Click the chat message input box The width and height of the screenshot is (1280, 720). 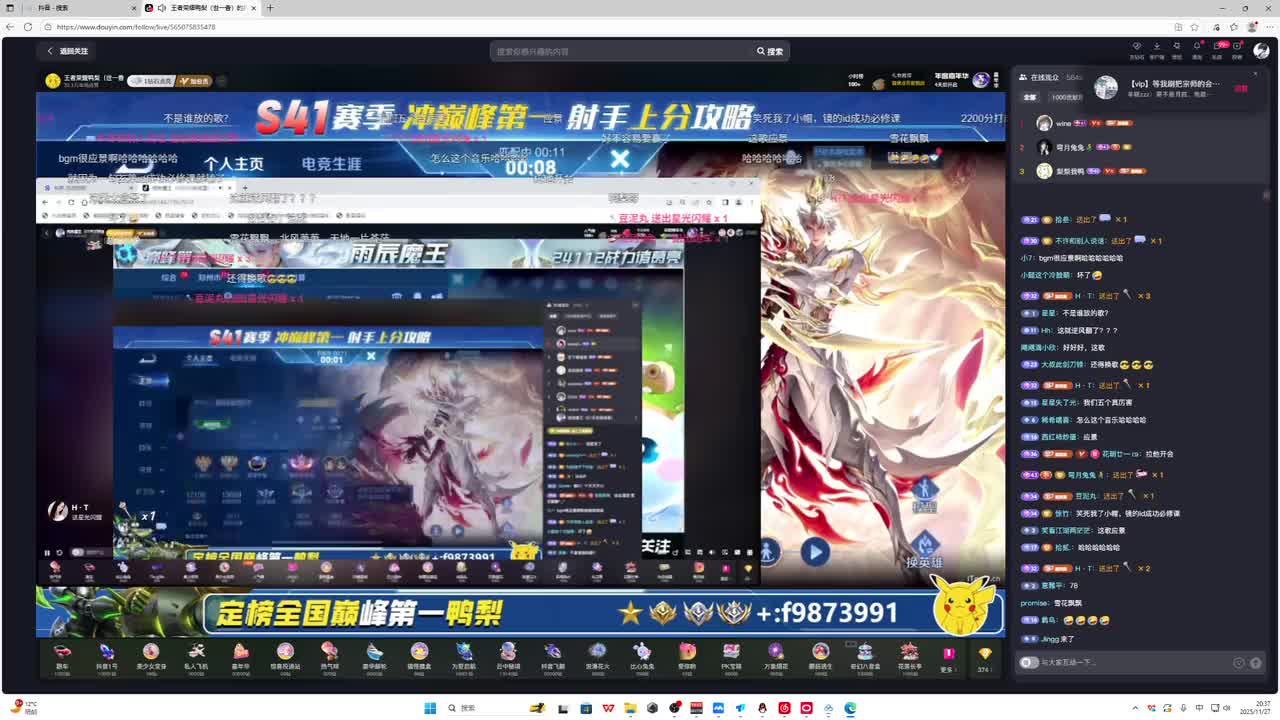tap(1130, 662)
